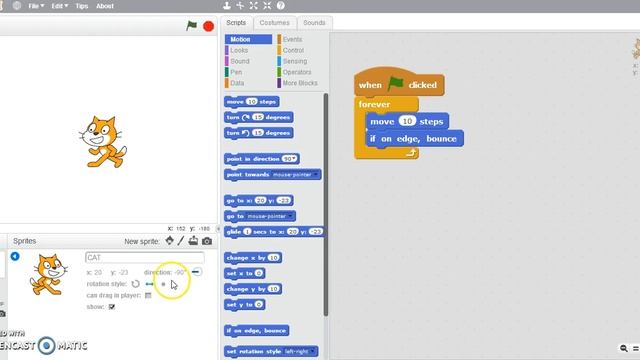The image size is (640, 360).
Task: Click change y by 10 block
Action: [253, 289]
